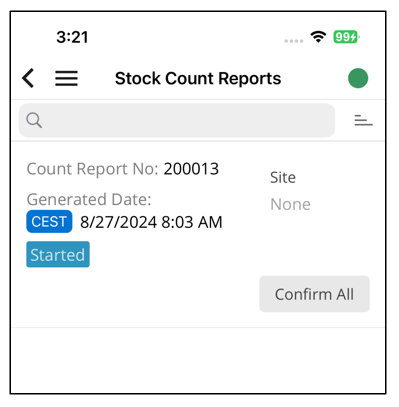The width and height of the screenshot is (399, 407).
Task: Tap the Wi-Fi status icon
Action: coord(318,37)
